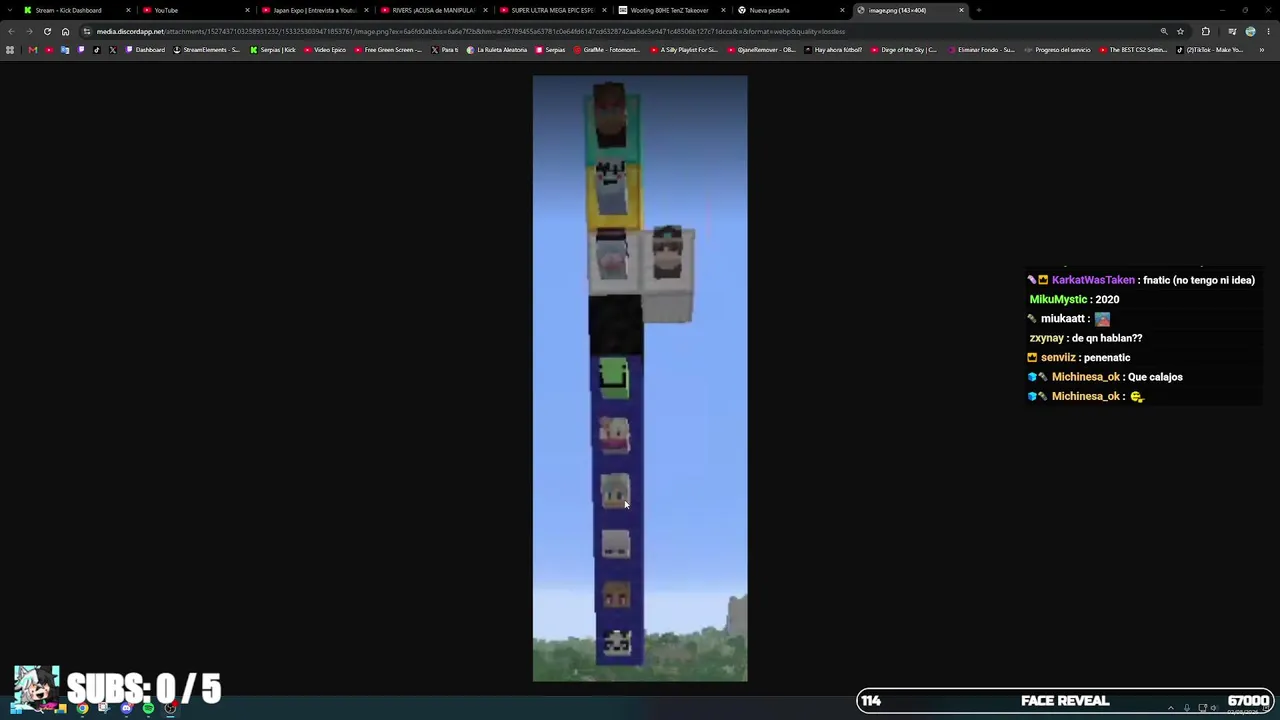Switch to SUPER ULTRA MEGA EPIC tab
Screen dimensions: 1280x720
click(x=553, y=10)
